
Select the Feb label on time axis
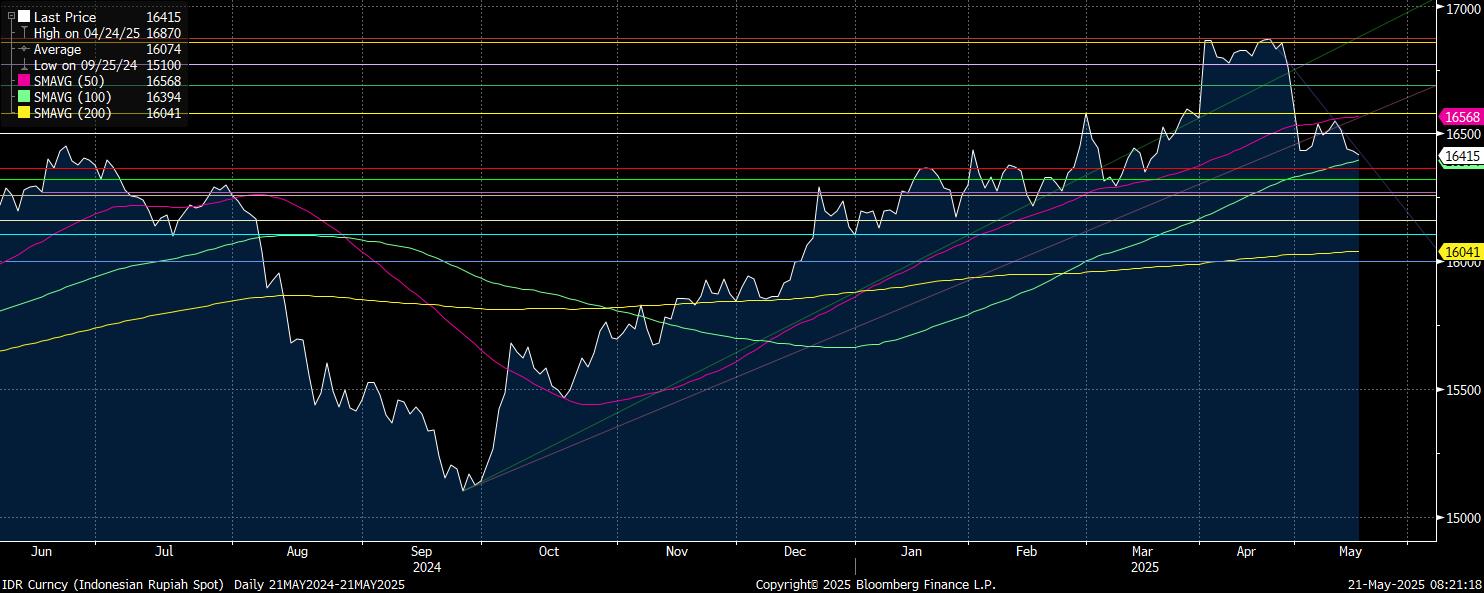1027,551
